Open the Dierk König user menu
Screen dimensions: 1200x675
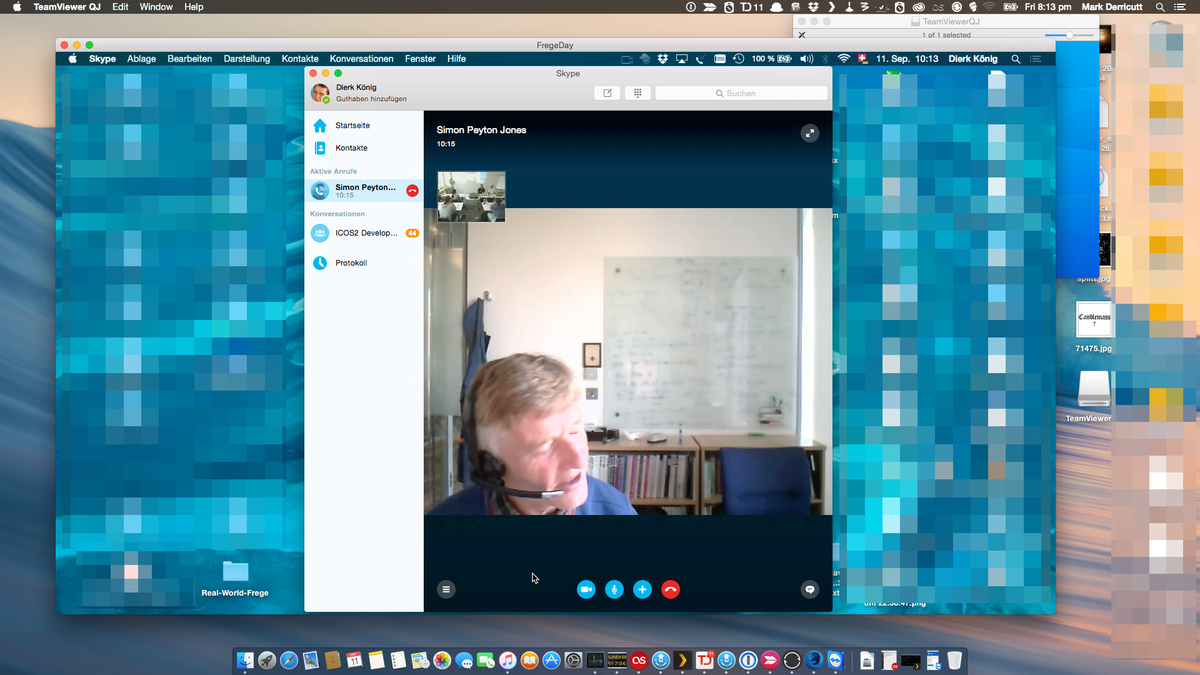point(973,59)
